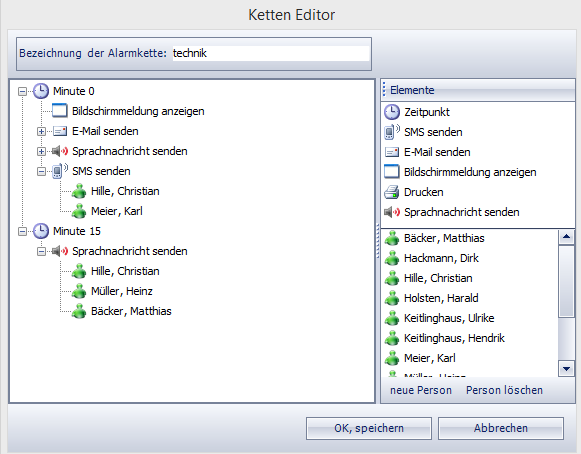Screen dimensions: 581x454
Task: Click the Abbrechen button
Action: tap(501, 428)
